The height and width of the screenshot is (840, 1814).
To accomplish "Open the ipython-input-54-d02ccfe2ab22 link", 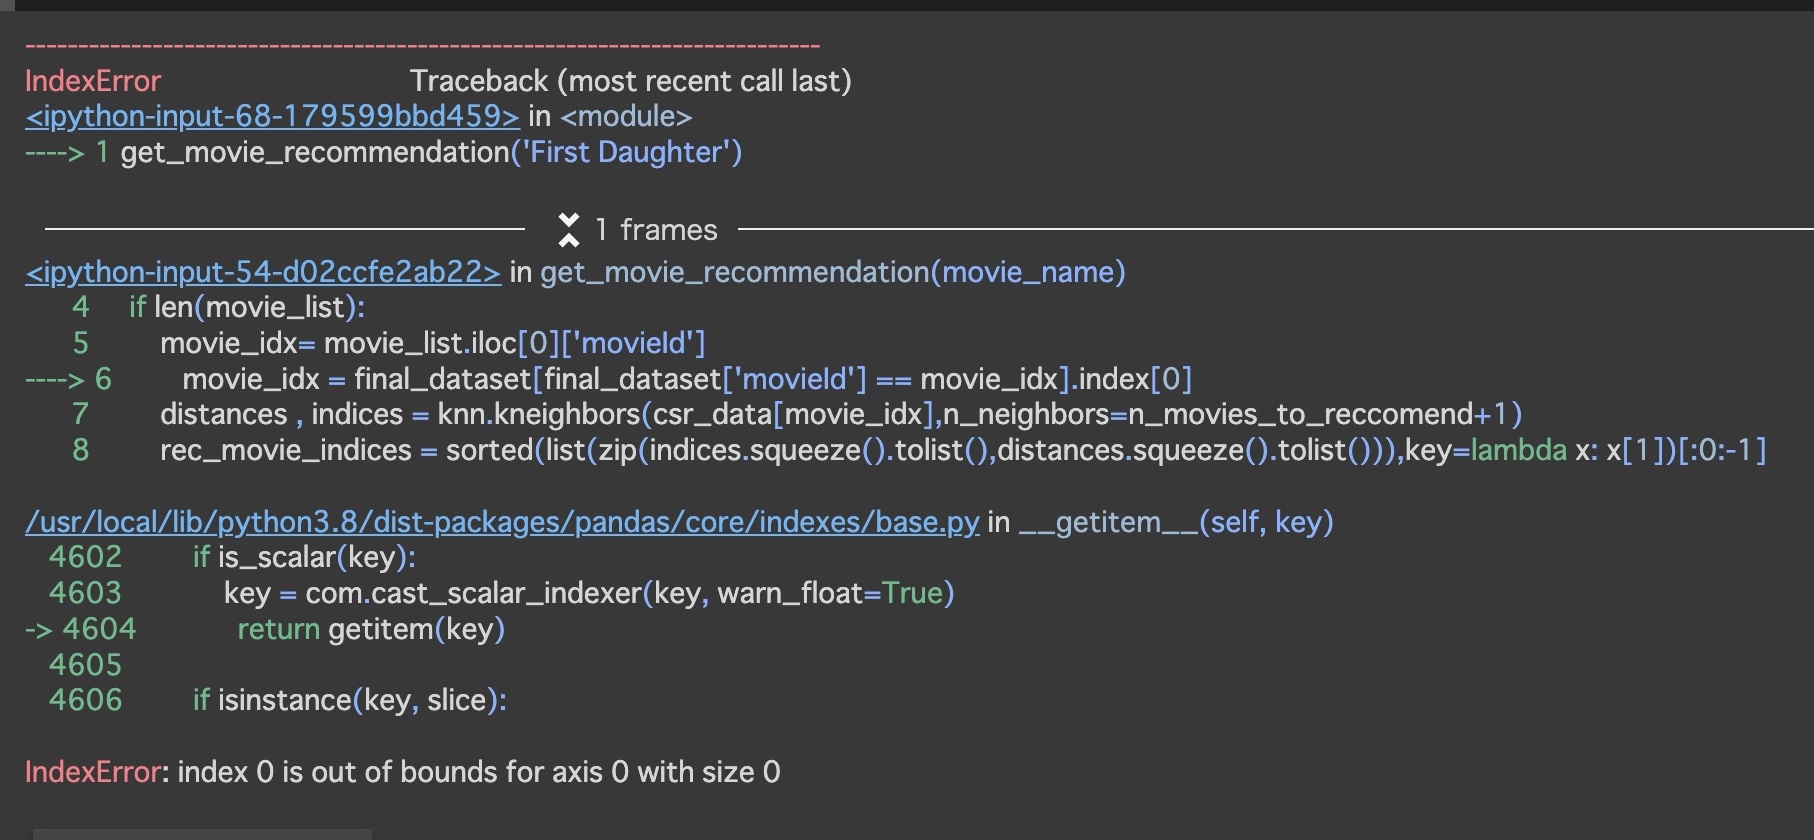I will [263, 272].
